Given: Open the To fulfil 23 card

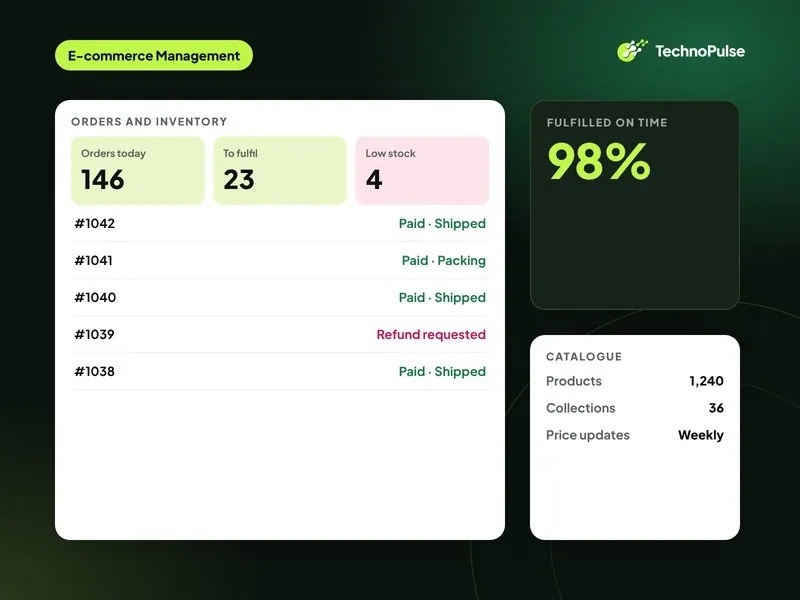Looking at the screenshot, I should 280,170.
